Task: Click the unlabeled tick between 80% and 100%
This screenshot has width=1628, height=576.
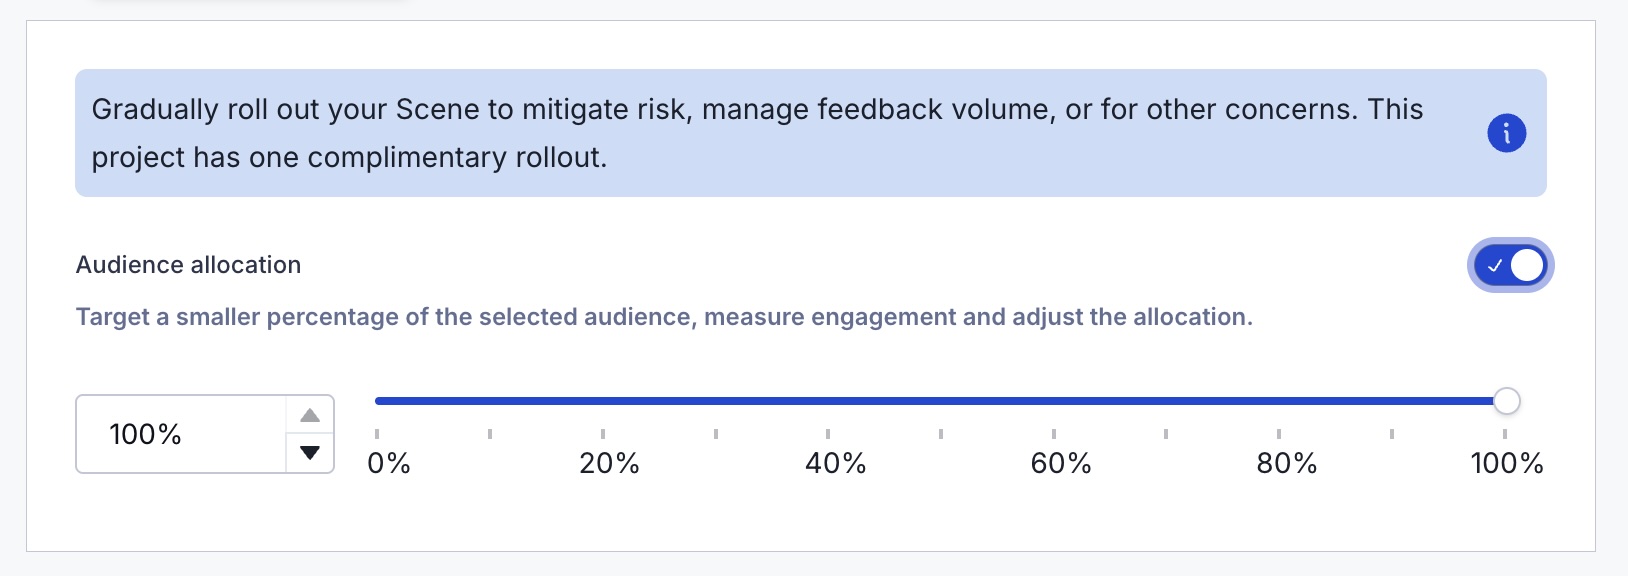Action: 1392,434
